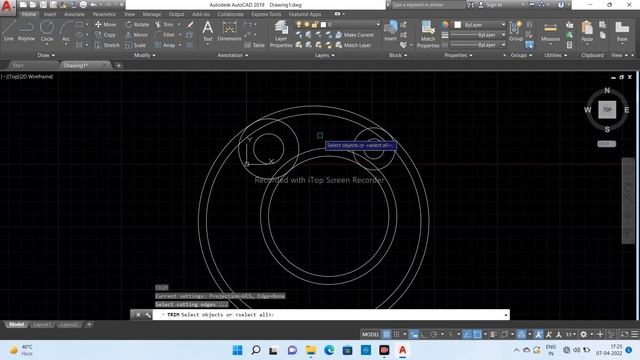Click the Trim tool
This screenshot has height=360, width=640.
coord(164,24)
